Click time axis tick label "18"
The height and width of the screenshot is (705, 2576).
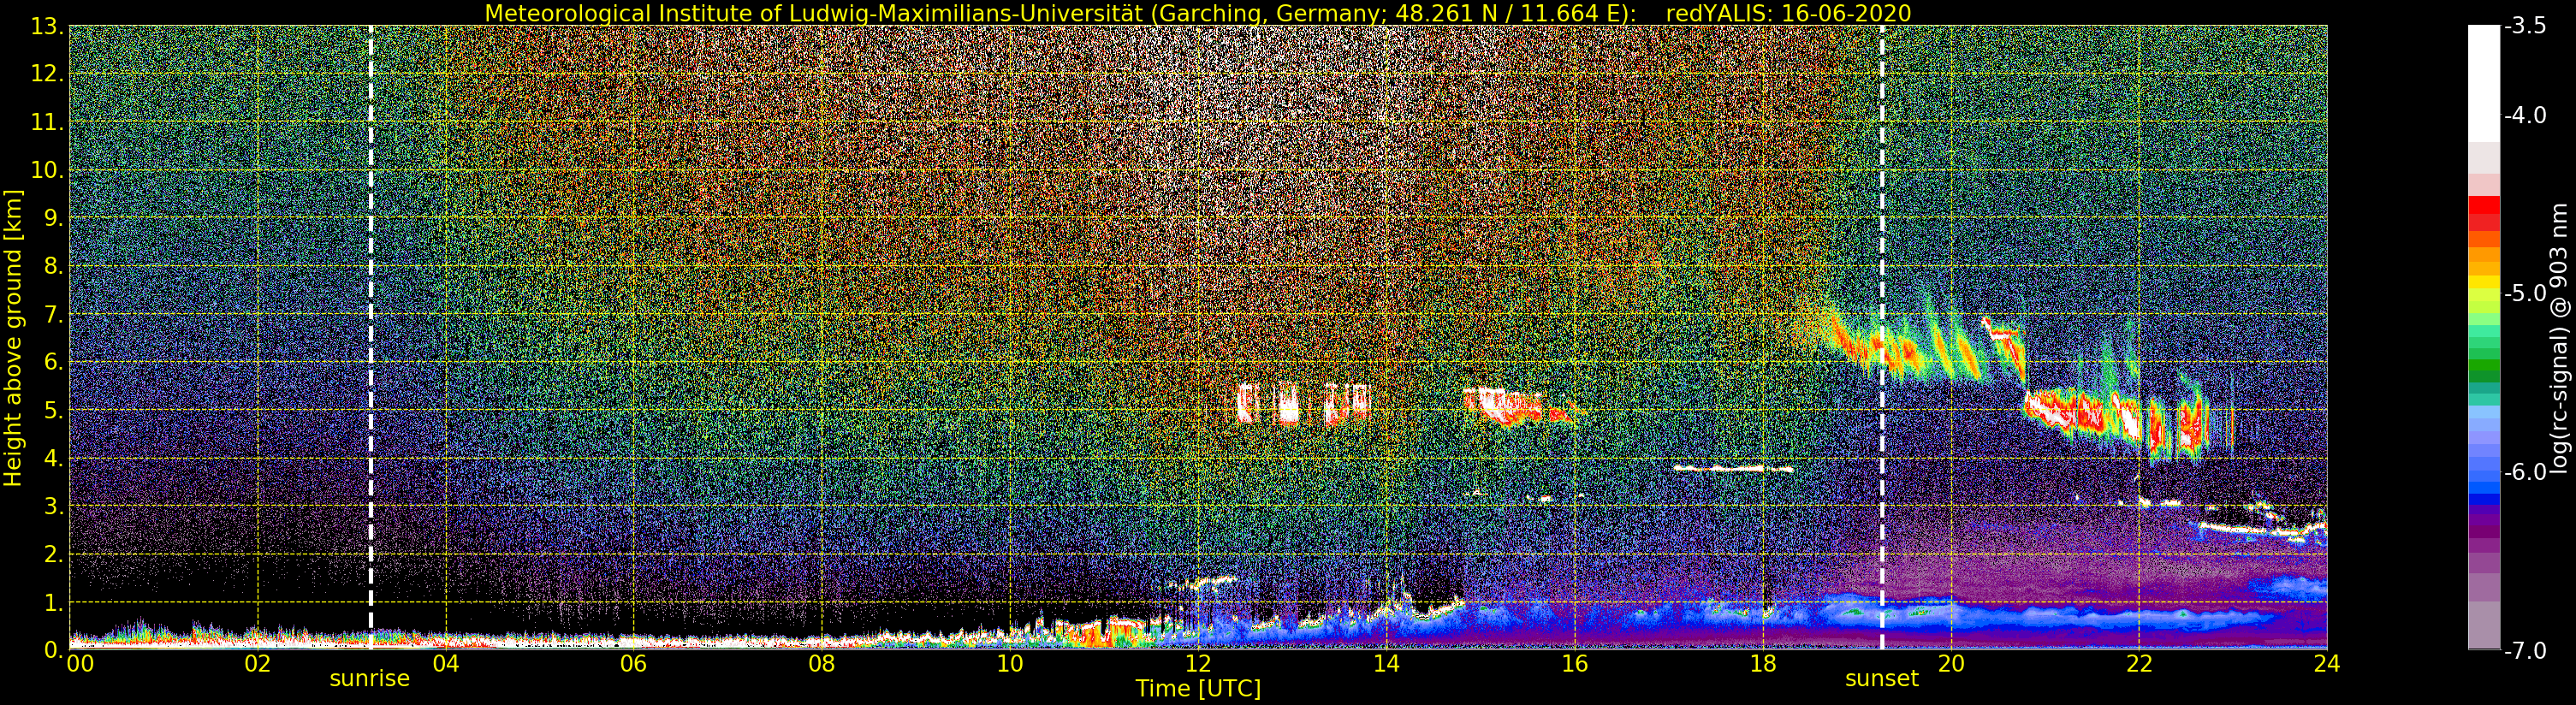pos(1763,664)
